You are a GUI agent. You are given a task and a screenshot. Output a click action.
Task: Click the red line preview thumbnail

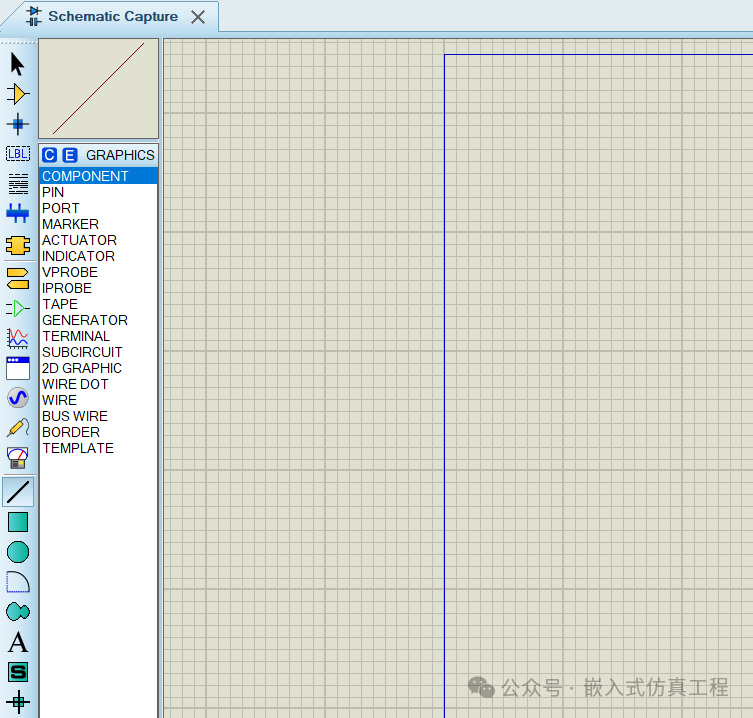[x=98, y=89]
